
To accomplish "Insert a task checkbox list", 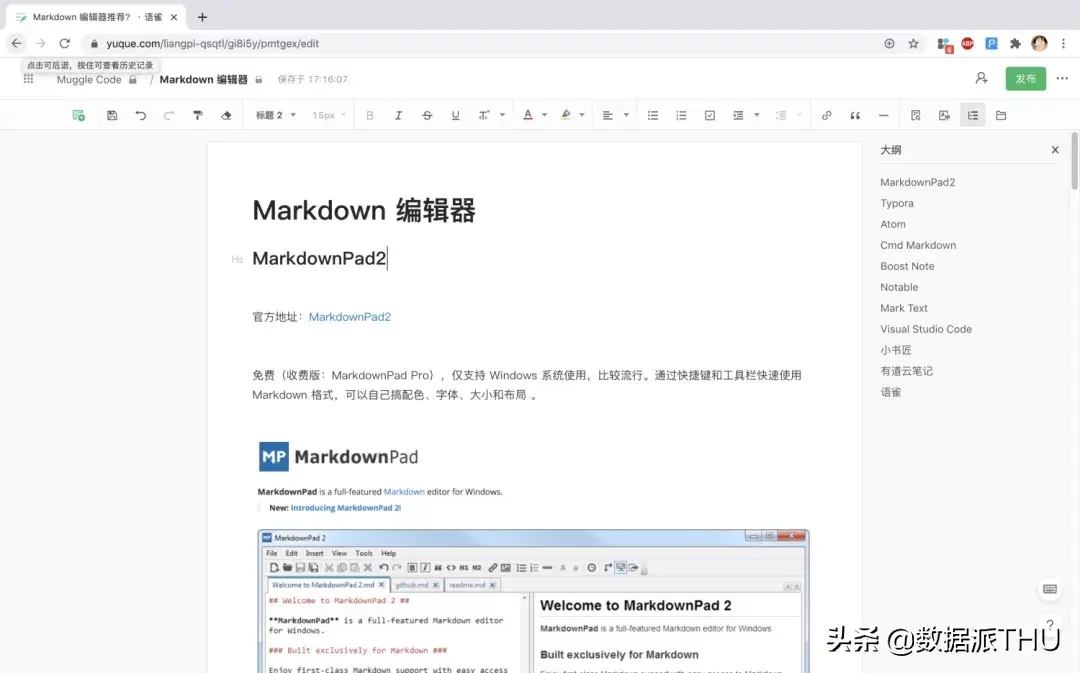I will coord(709,115).
